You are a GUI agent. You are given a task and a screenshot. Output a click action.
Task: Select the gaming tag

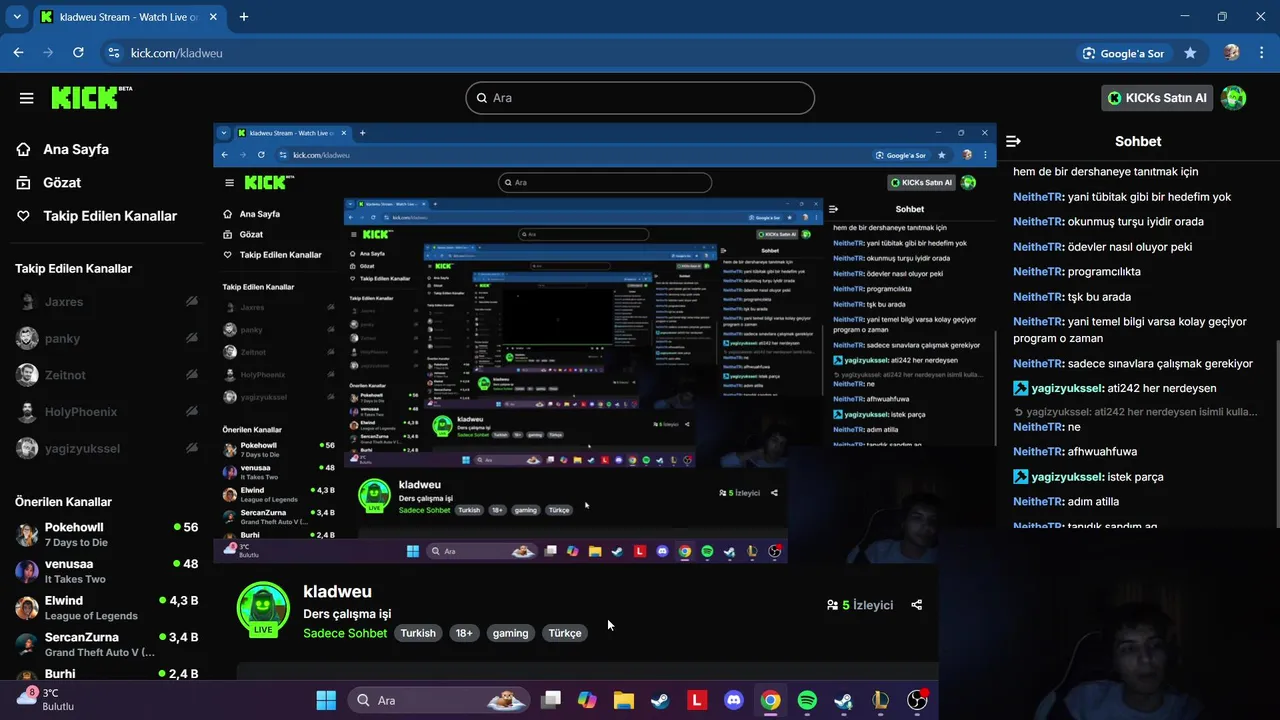coord(510,633)
